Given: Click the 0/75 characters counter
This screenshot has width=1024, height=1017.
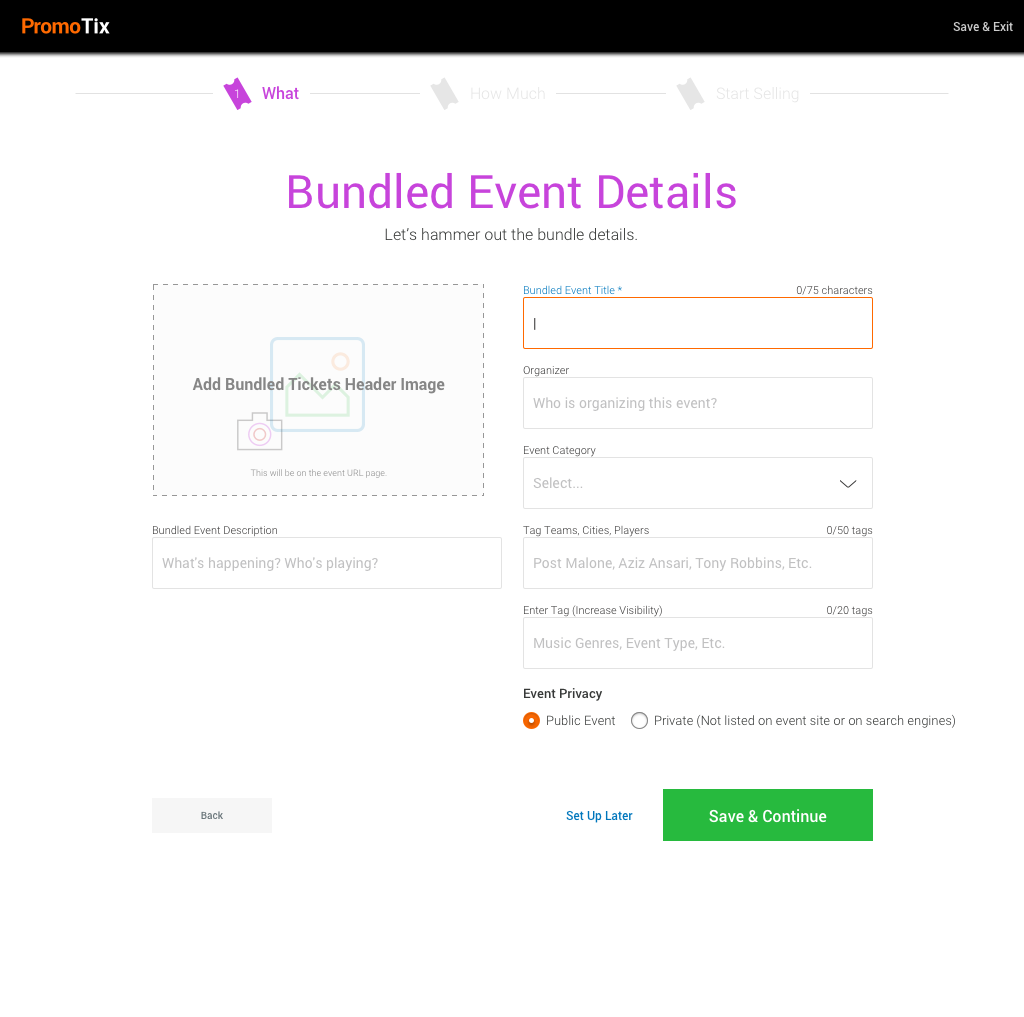Looking at the screenshot, I should tap(834, 290).
